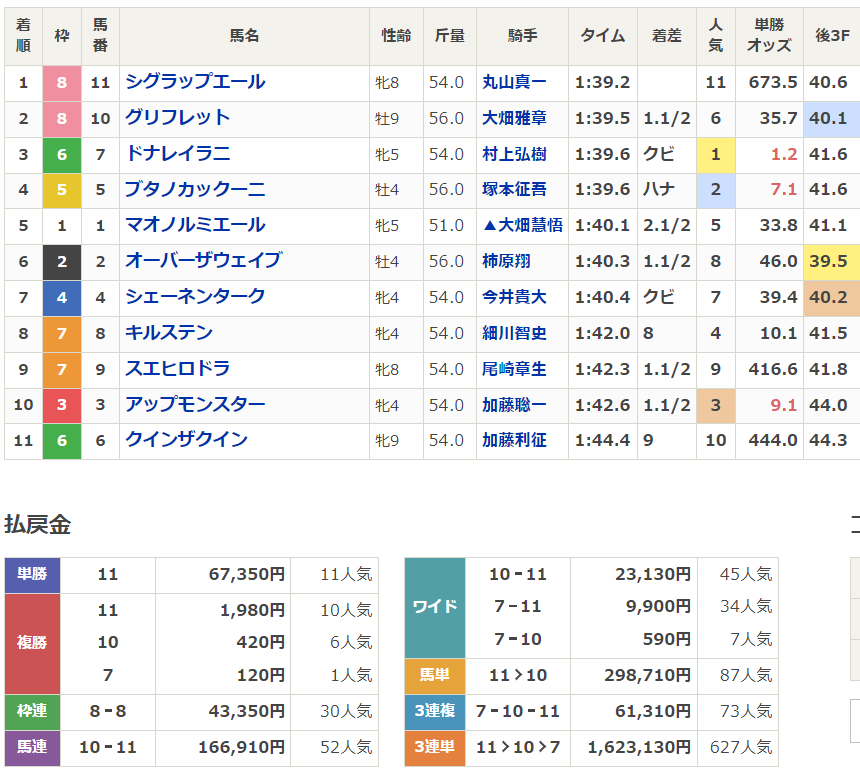
Task: Open jockey profile 柿原翔
Action: tap(506, 261)
